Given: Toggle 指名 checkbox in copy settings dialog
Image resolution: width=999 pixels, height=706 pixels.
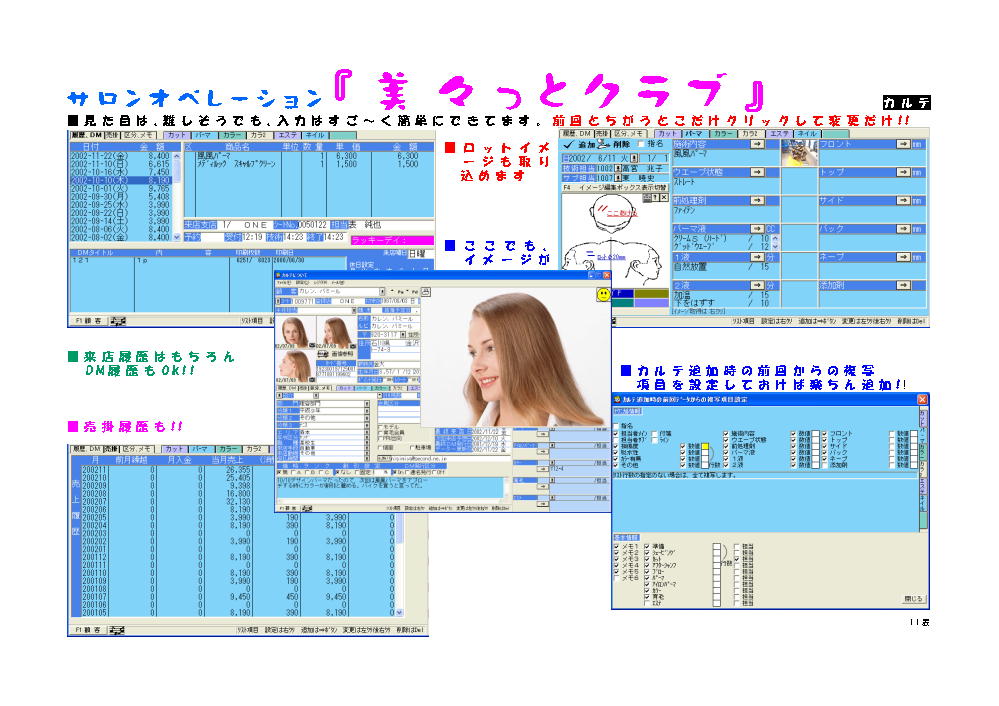Looking at the screenshot, I should 616,426.
